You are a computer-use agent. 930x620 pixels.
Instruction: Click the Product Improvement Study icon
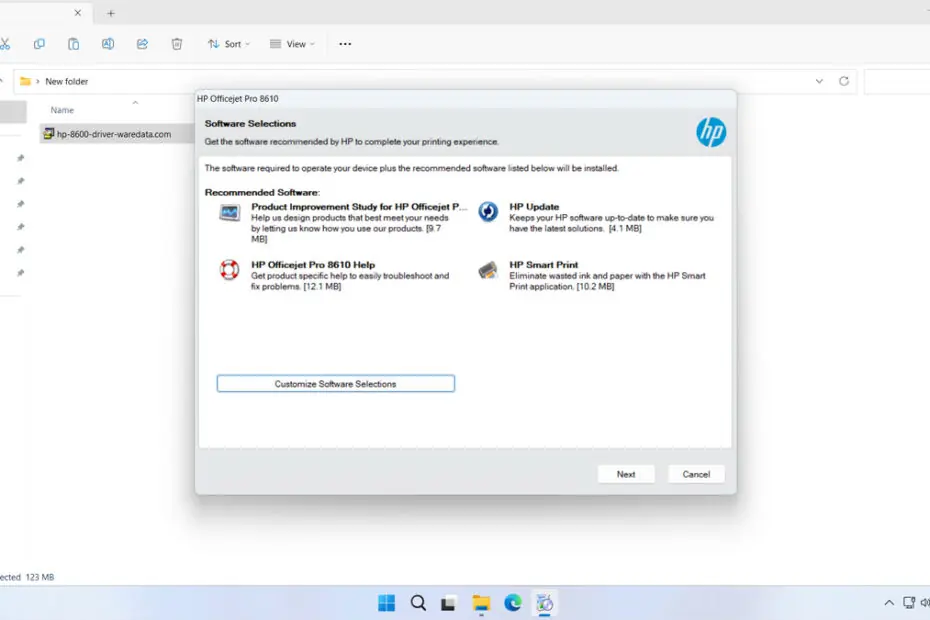[x=230, y=213]
